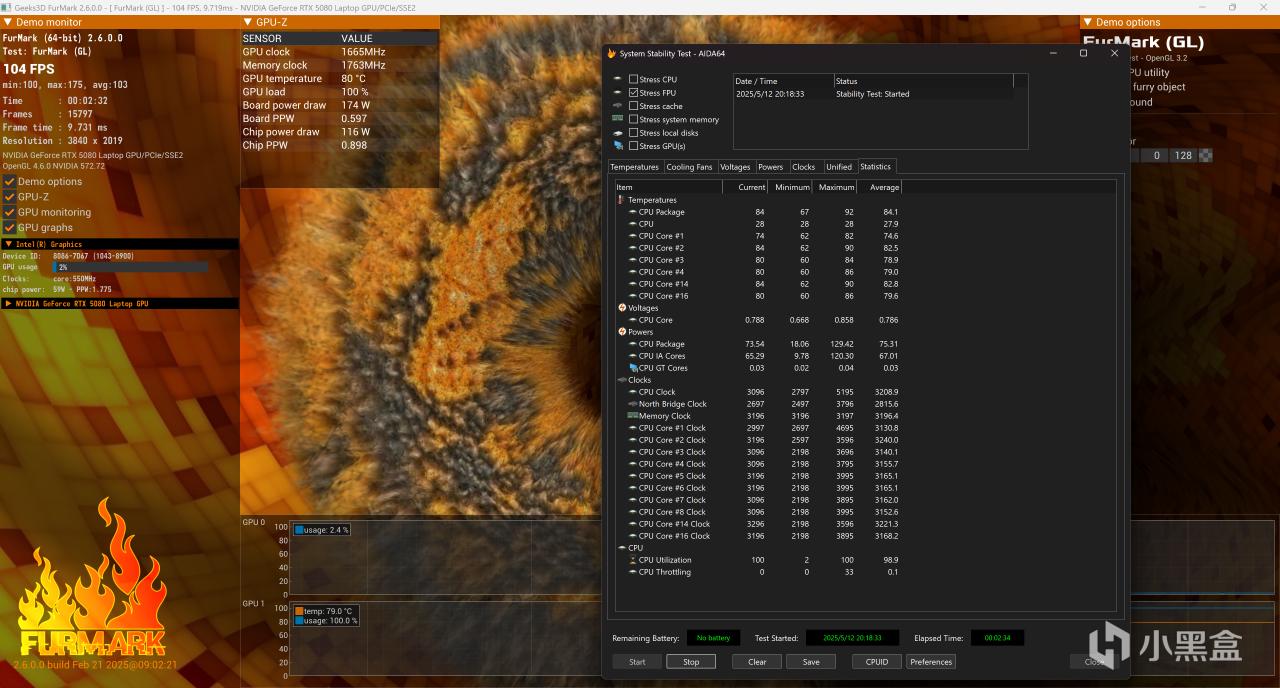The image size is (1280, 688).
Task: Enable the Stress CPU checkbox
Action: pyautogui.click(x=633, y=79)
